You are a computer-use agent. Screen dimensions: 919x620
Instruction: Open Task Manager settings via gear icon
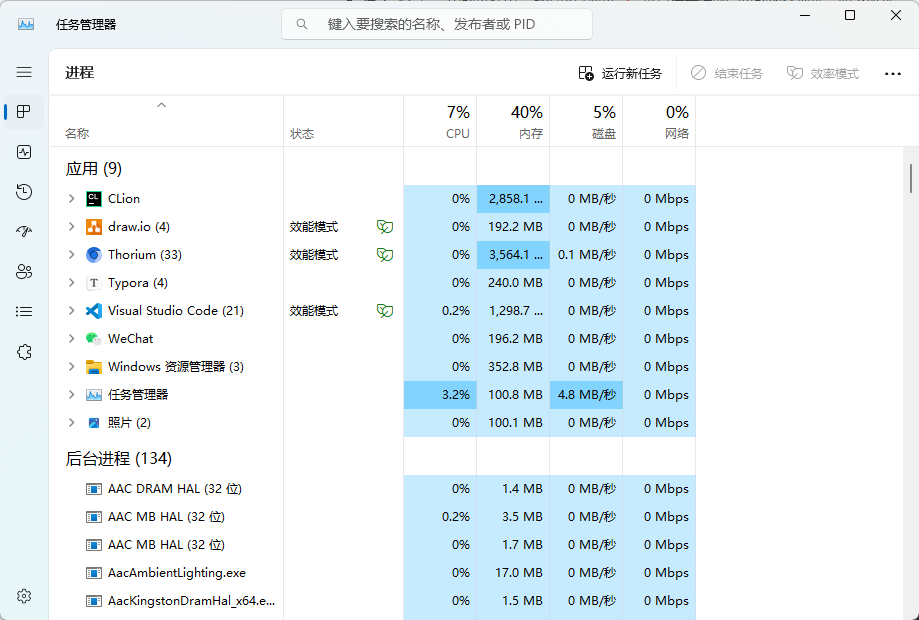point(24,595)
